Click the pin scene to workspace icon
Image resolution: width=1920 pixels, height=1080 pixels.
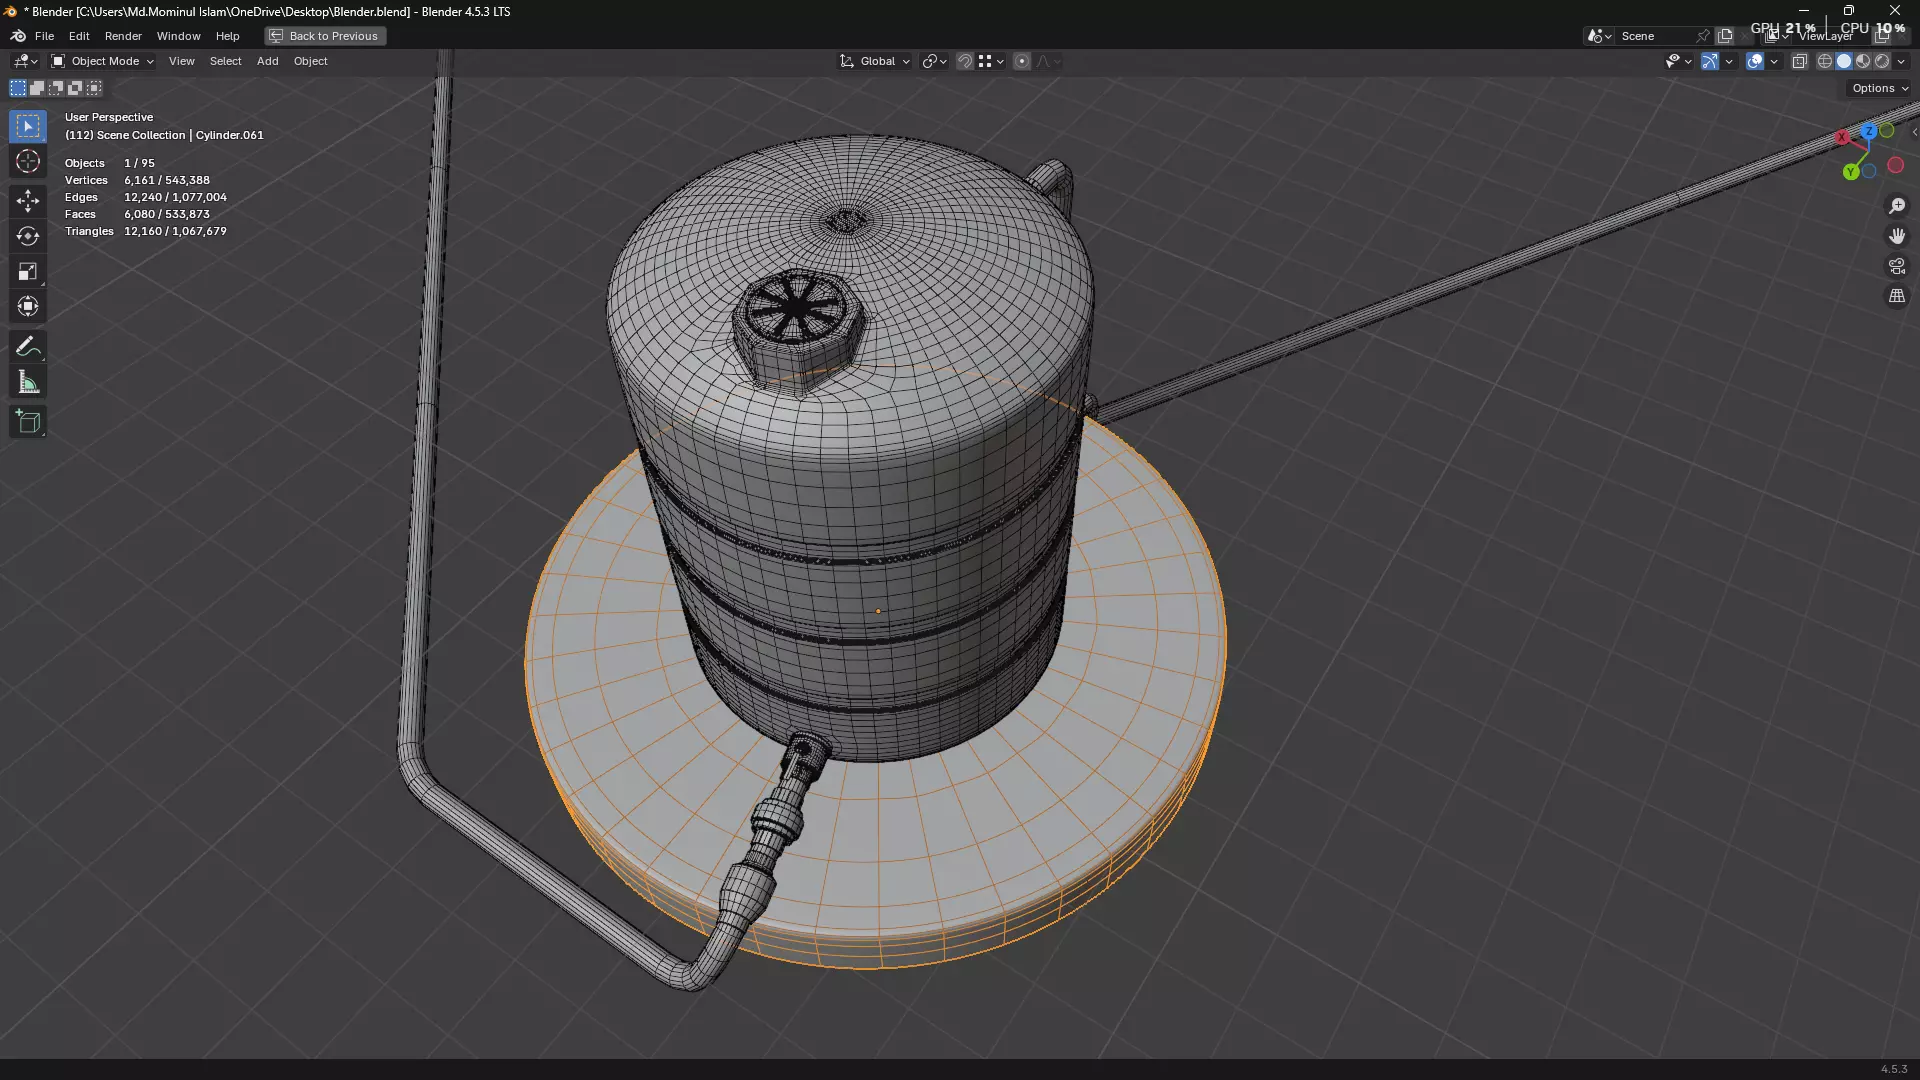point(1703,36)
